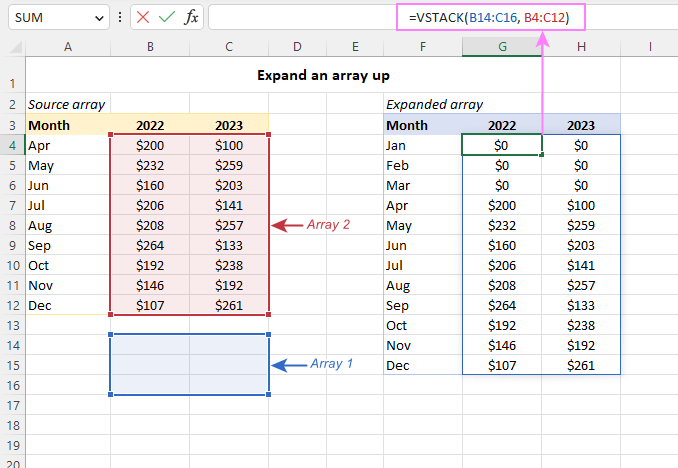The width and height of the screenshot is (678, 468).
Task: Click the 'Expanded array' label cell
Action: coord(423,104)
